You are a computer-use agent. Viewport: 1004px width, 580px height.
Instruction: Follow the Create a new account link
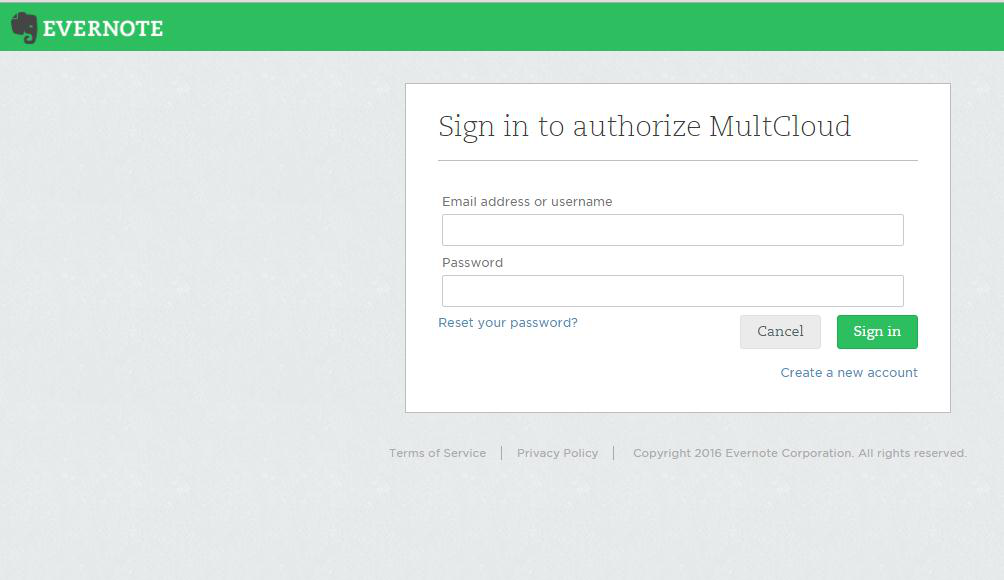pyautogui.click(x=849, y=373)
